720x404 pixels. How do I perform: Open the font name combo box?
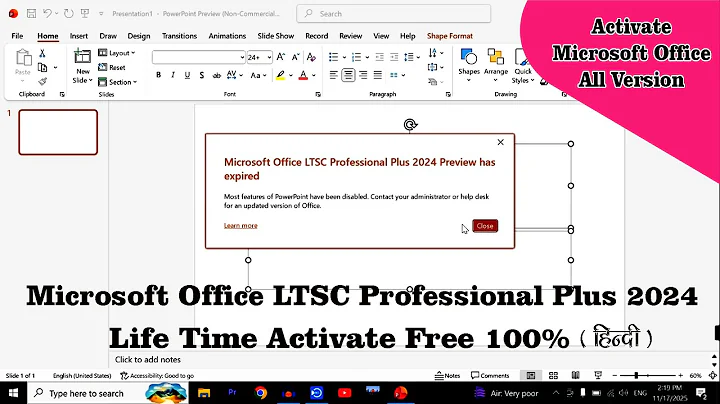[198, 57]
